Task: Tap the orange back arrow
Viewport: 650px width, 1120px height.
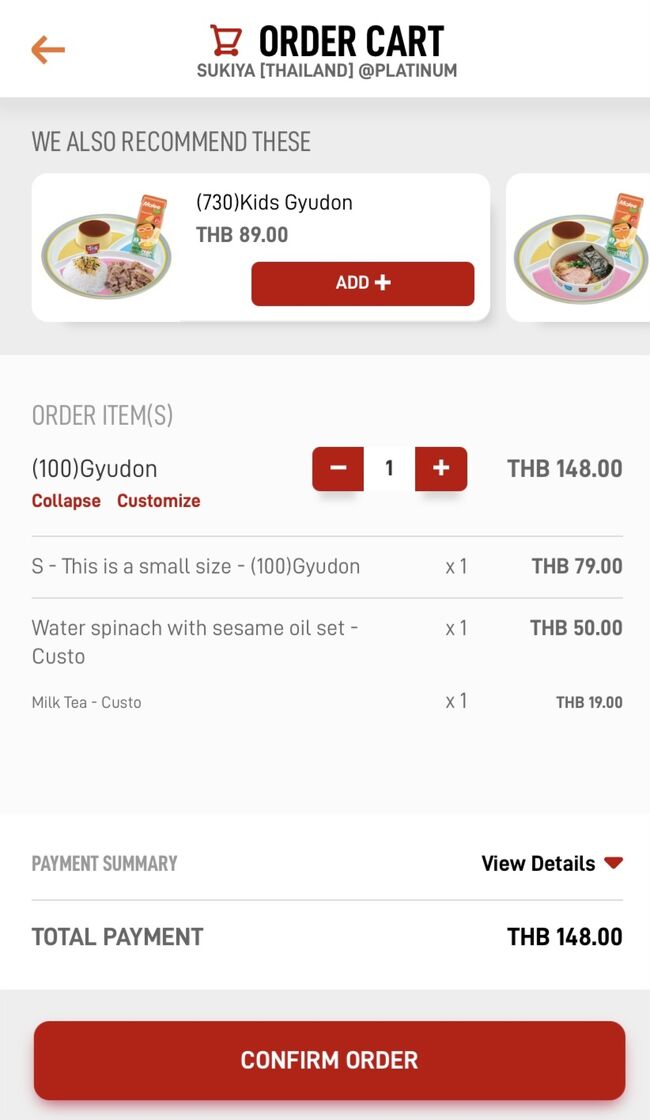Action: pyautogui.click(x=47, y=49)
